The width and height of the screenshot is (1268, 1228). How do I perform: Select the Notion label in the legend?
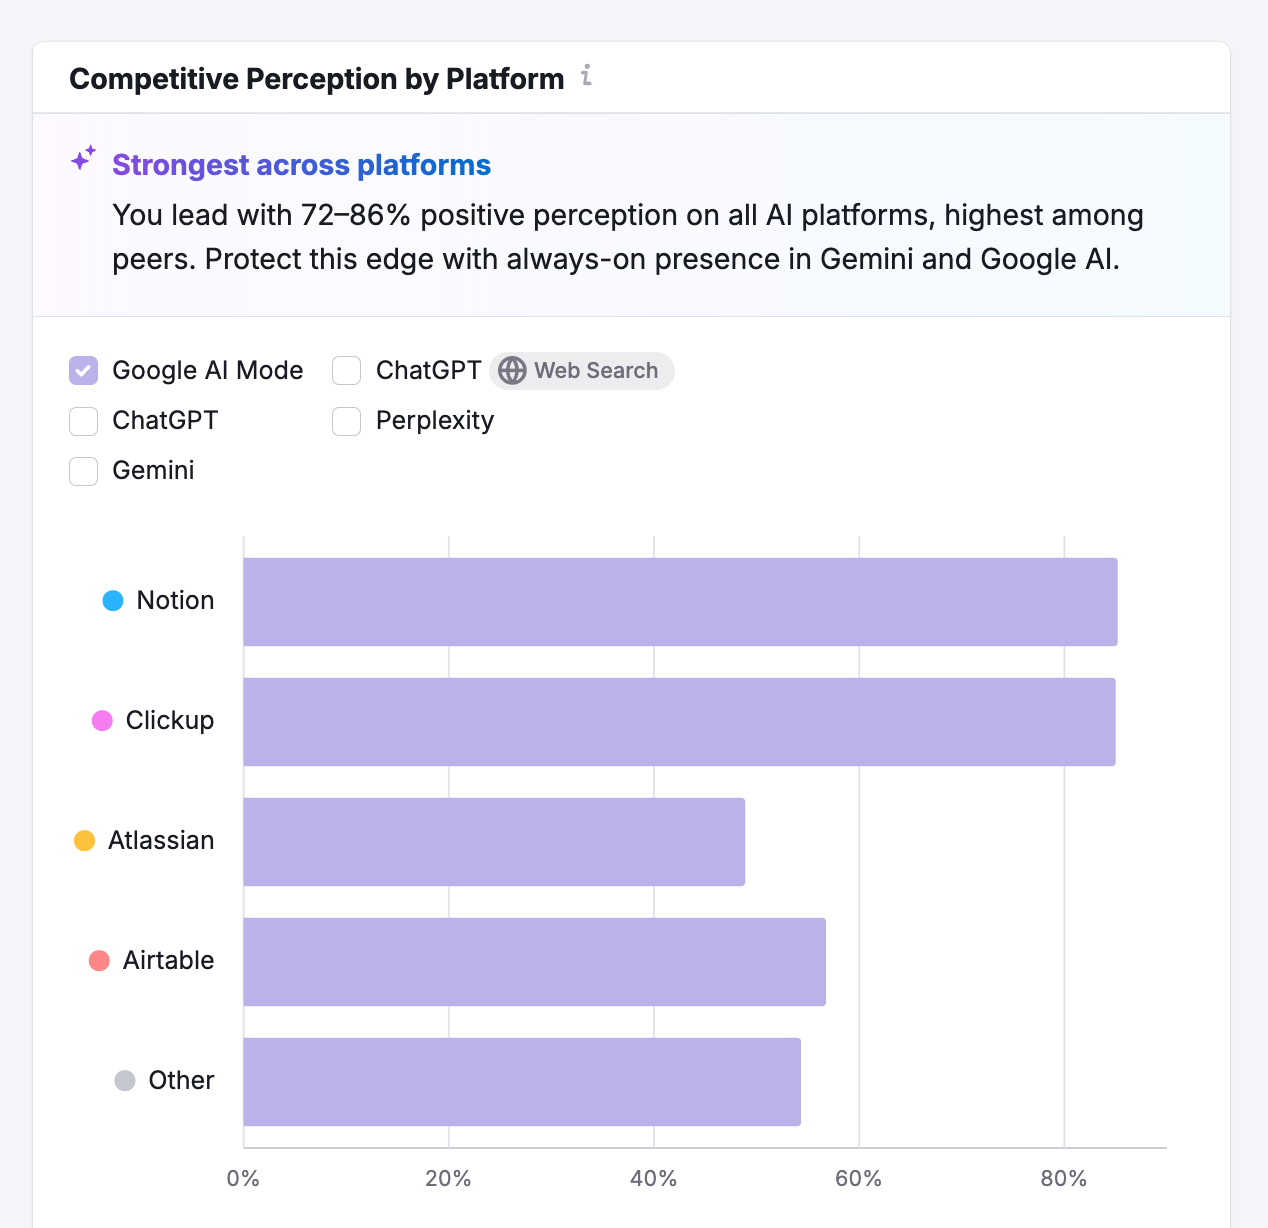coord(174,600)
